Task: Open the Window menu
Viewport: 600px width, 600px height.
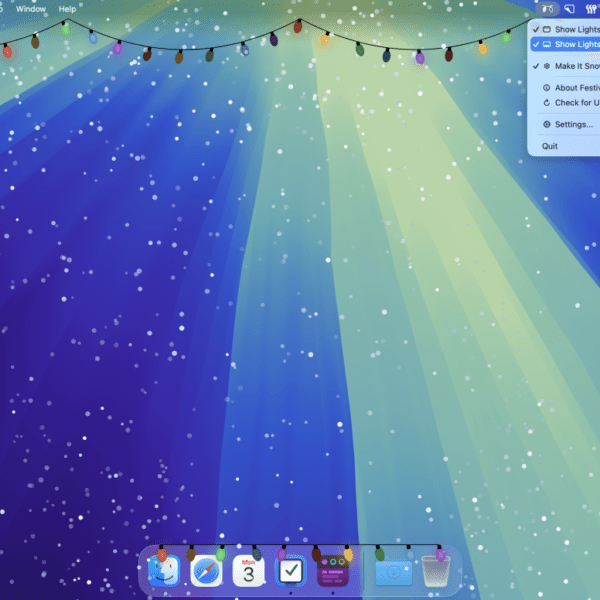Action: pyautogui.click(x=31, y=9)
